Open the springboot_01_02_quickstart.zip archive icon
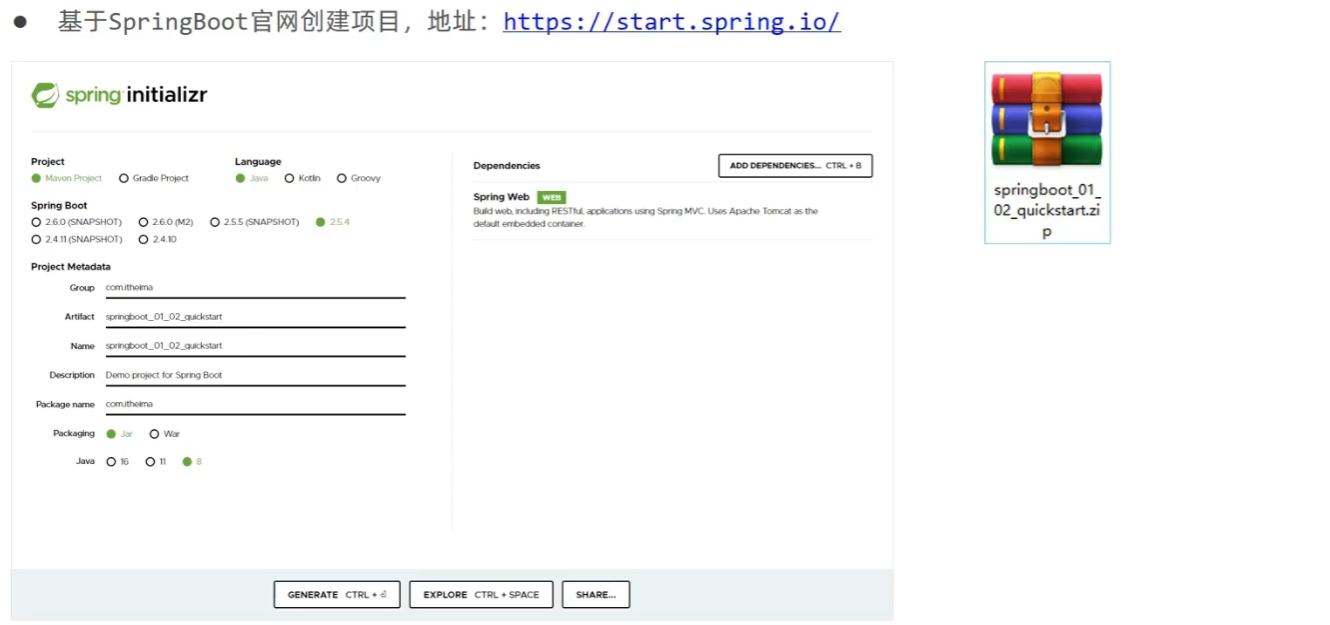This screenshot has height=625, width=1330. (x=1047, y=152)
